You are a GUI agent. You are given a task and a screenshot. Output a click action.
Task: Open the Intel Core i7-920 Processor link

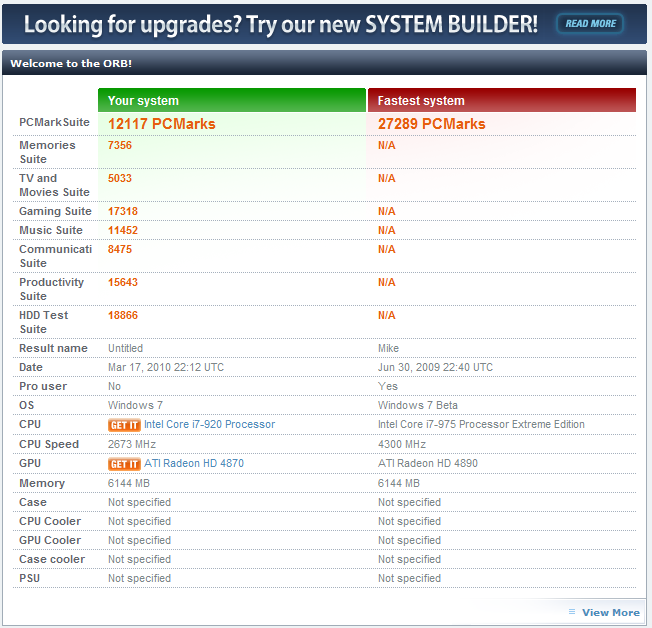point(210,424)
